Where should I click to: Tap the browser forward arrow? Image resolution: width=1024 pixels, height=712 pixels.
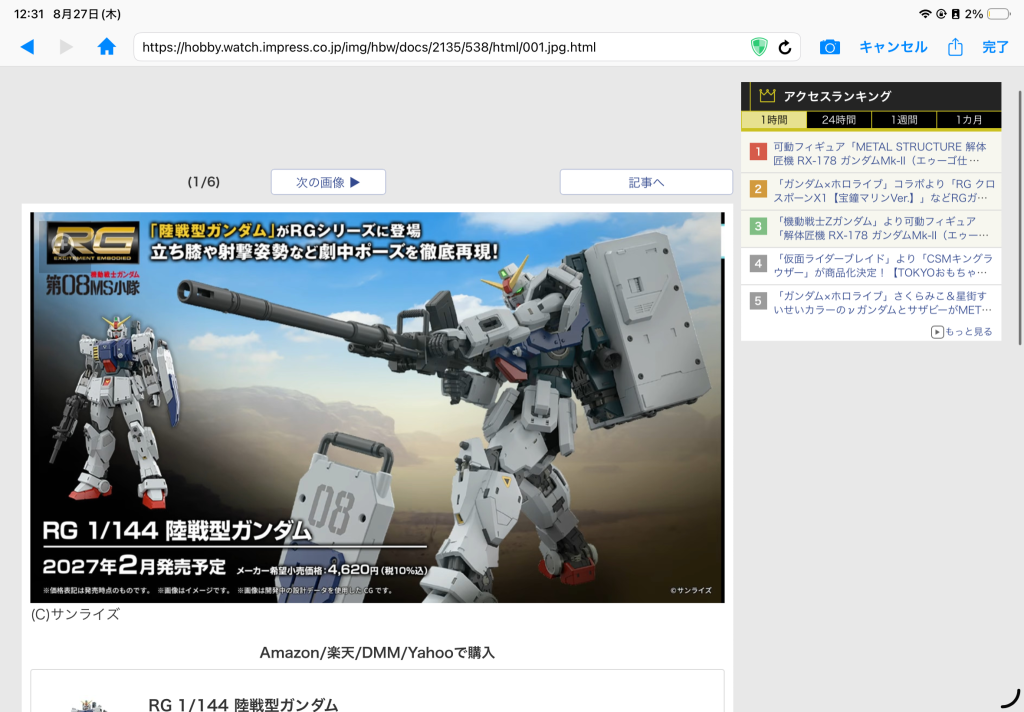[66, 47]
